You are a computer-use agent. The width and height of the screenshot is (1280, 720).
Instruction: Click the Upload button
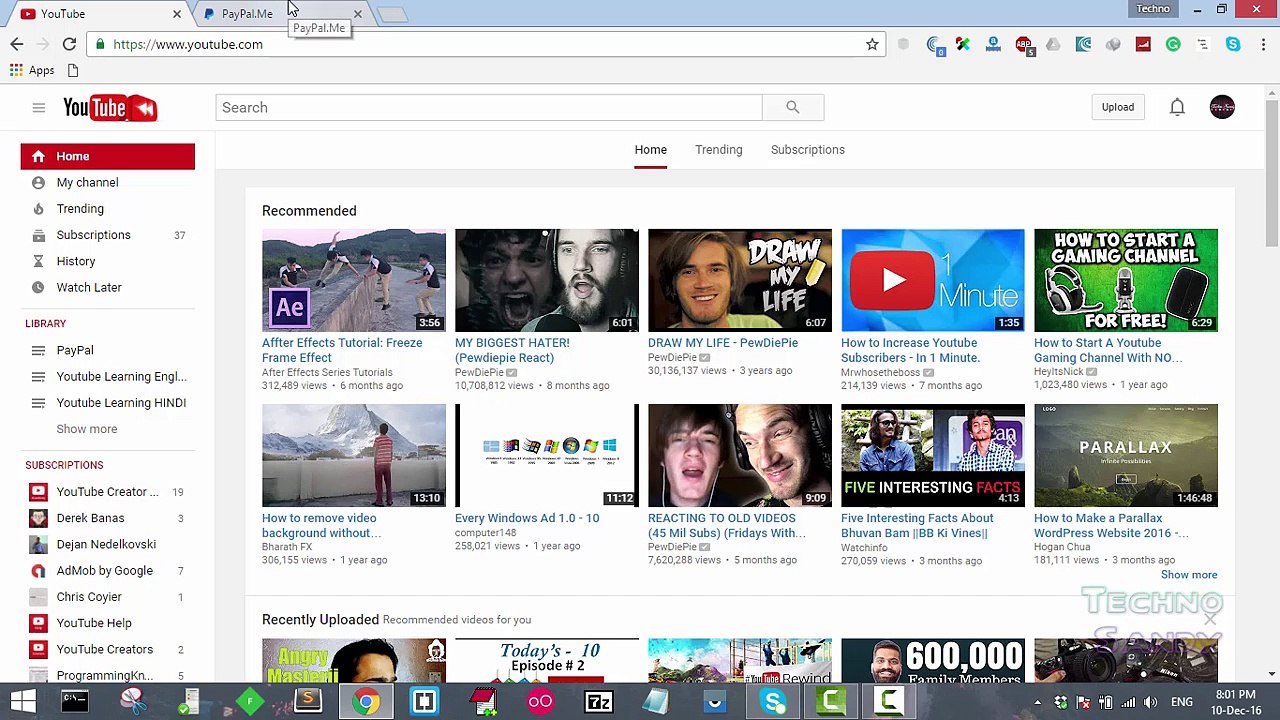tap(1118, 107)
